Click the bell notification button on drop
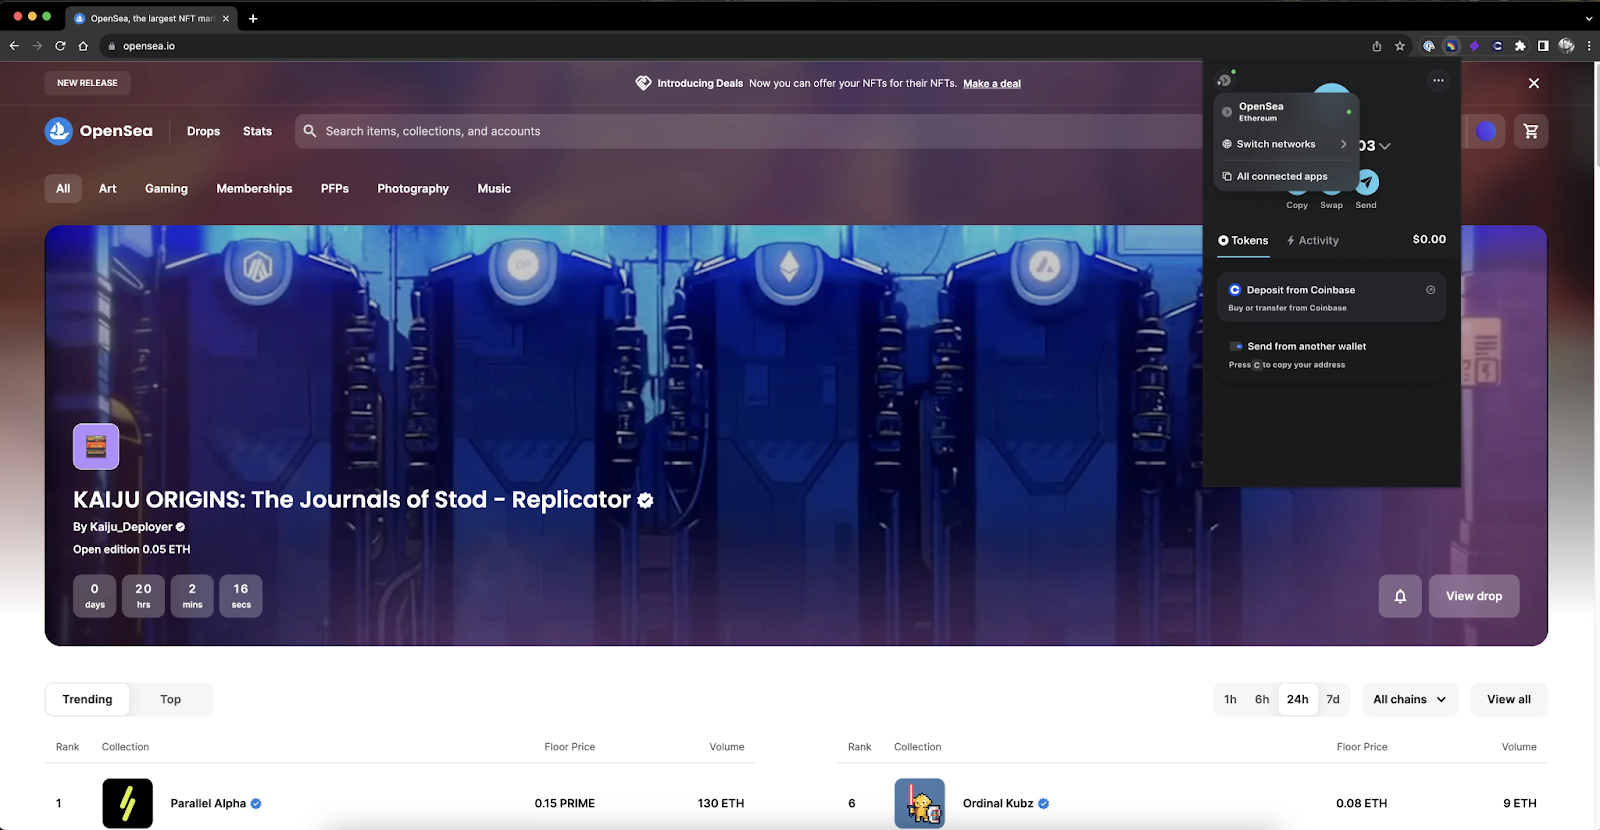The height and width of the screenshot is (830, 1600). point(1400,596)
